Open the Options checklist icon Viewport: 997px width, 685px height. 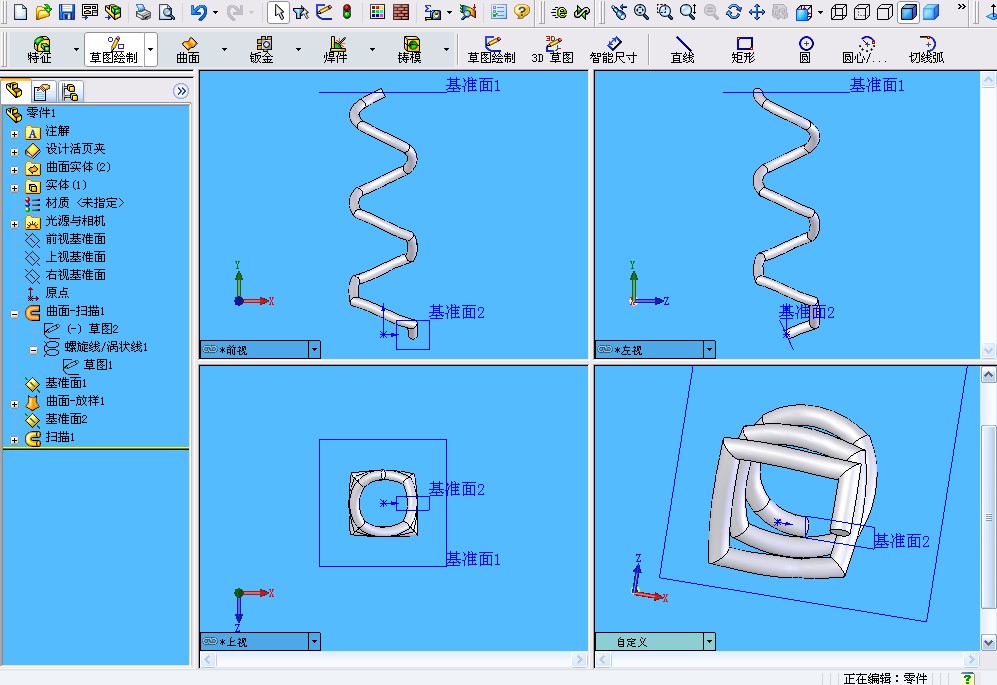click(499, 11)
